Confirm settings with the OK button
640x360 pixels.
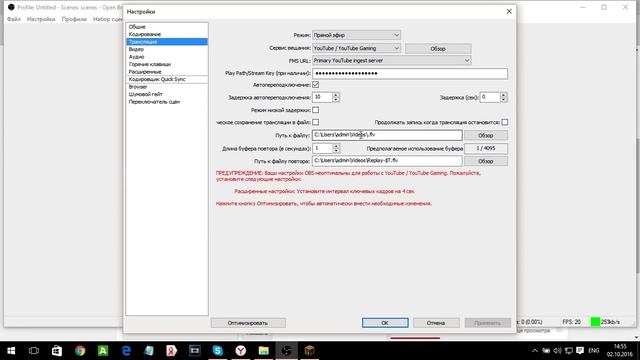click(x=385, y=323)
